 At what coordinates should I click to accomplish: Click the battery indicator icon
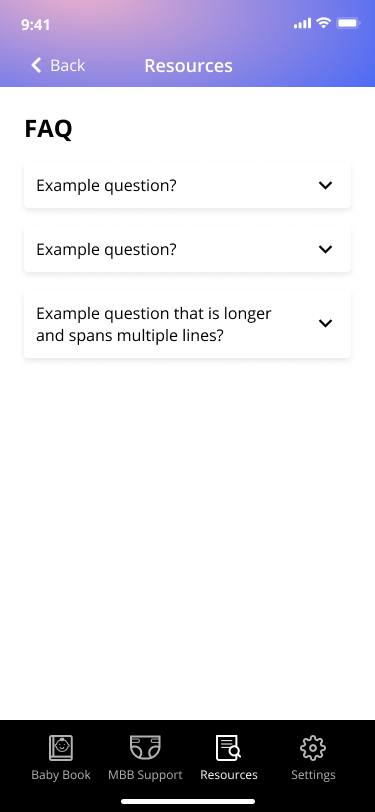[x=348, y=23]
